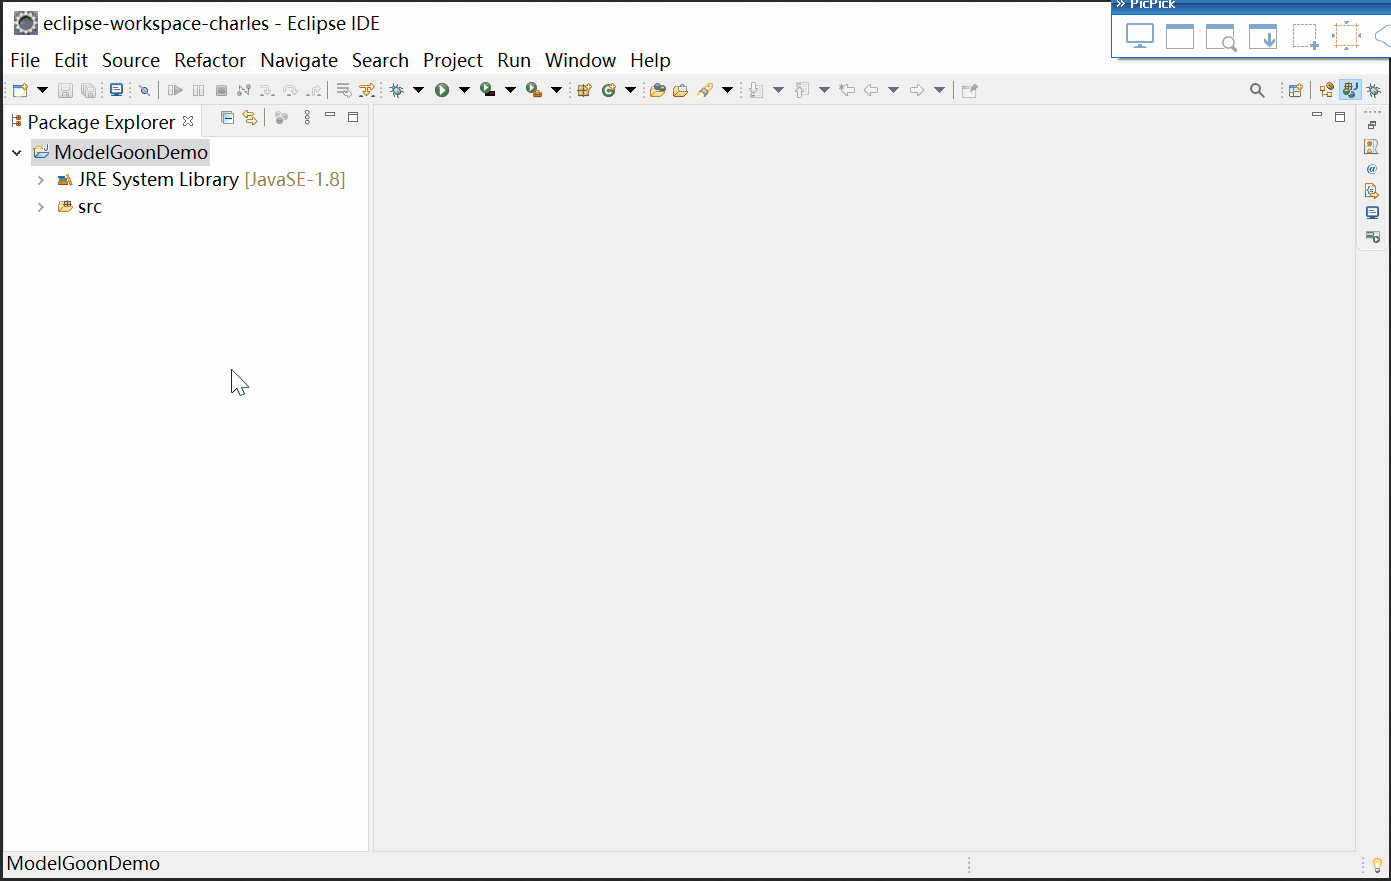Click the New file wizard icon
The height and width of the screenshot is (881, 1391).
pyautogui.click(x=20, y=90)
